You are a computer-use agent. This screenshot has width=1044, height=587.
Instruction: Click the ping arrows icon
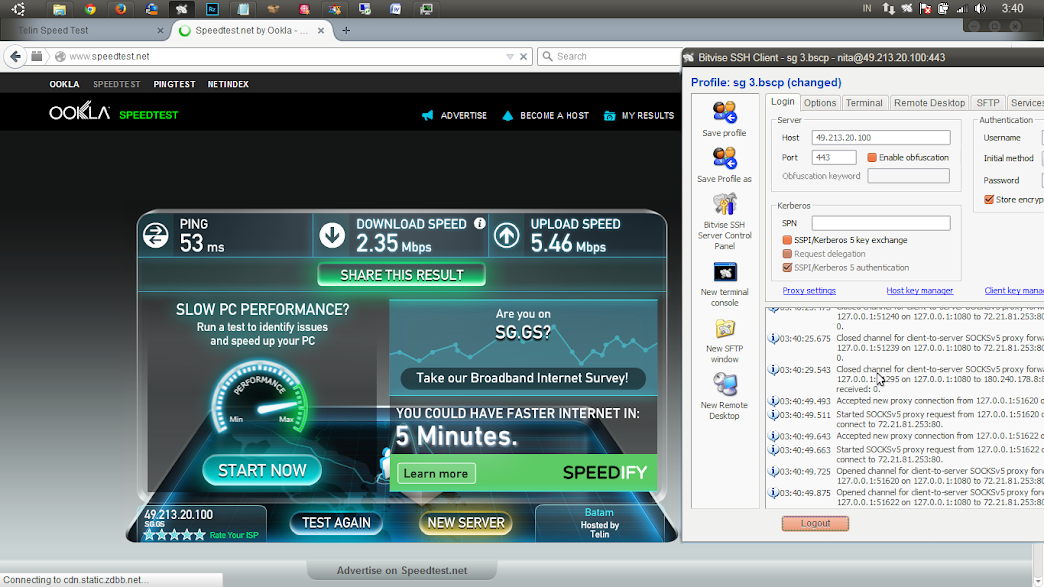coord(156,235)
